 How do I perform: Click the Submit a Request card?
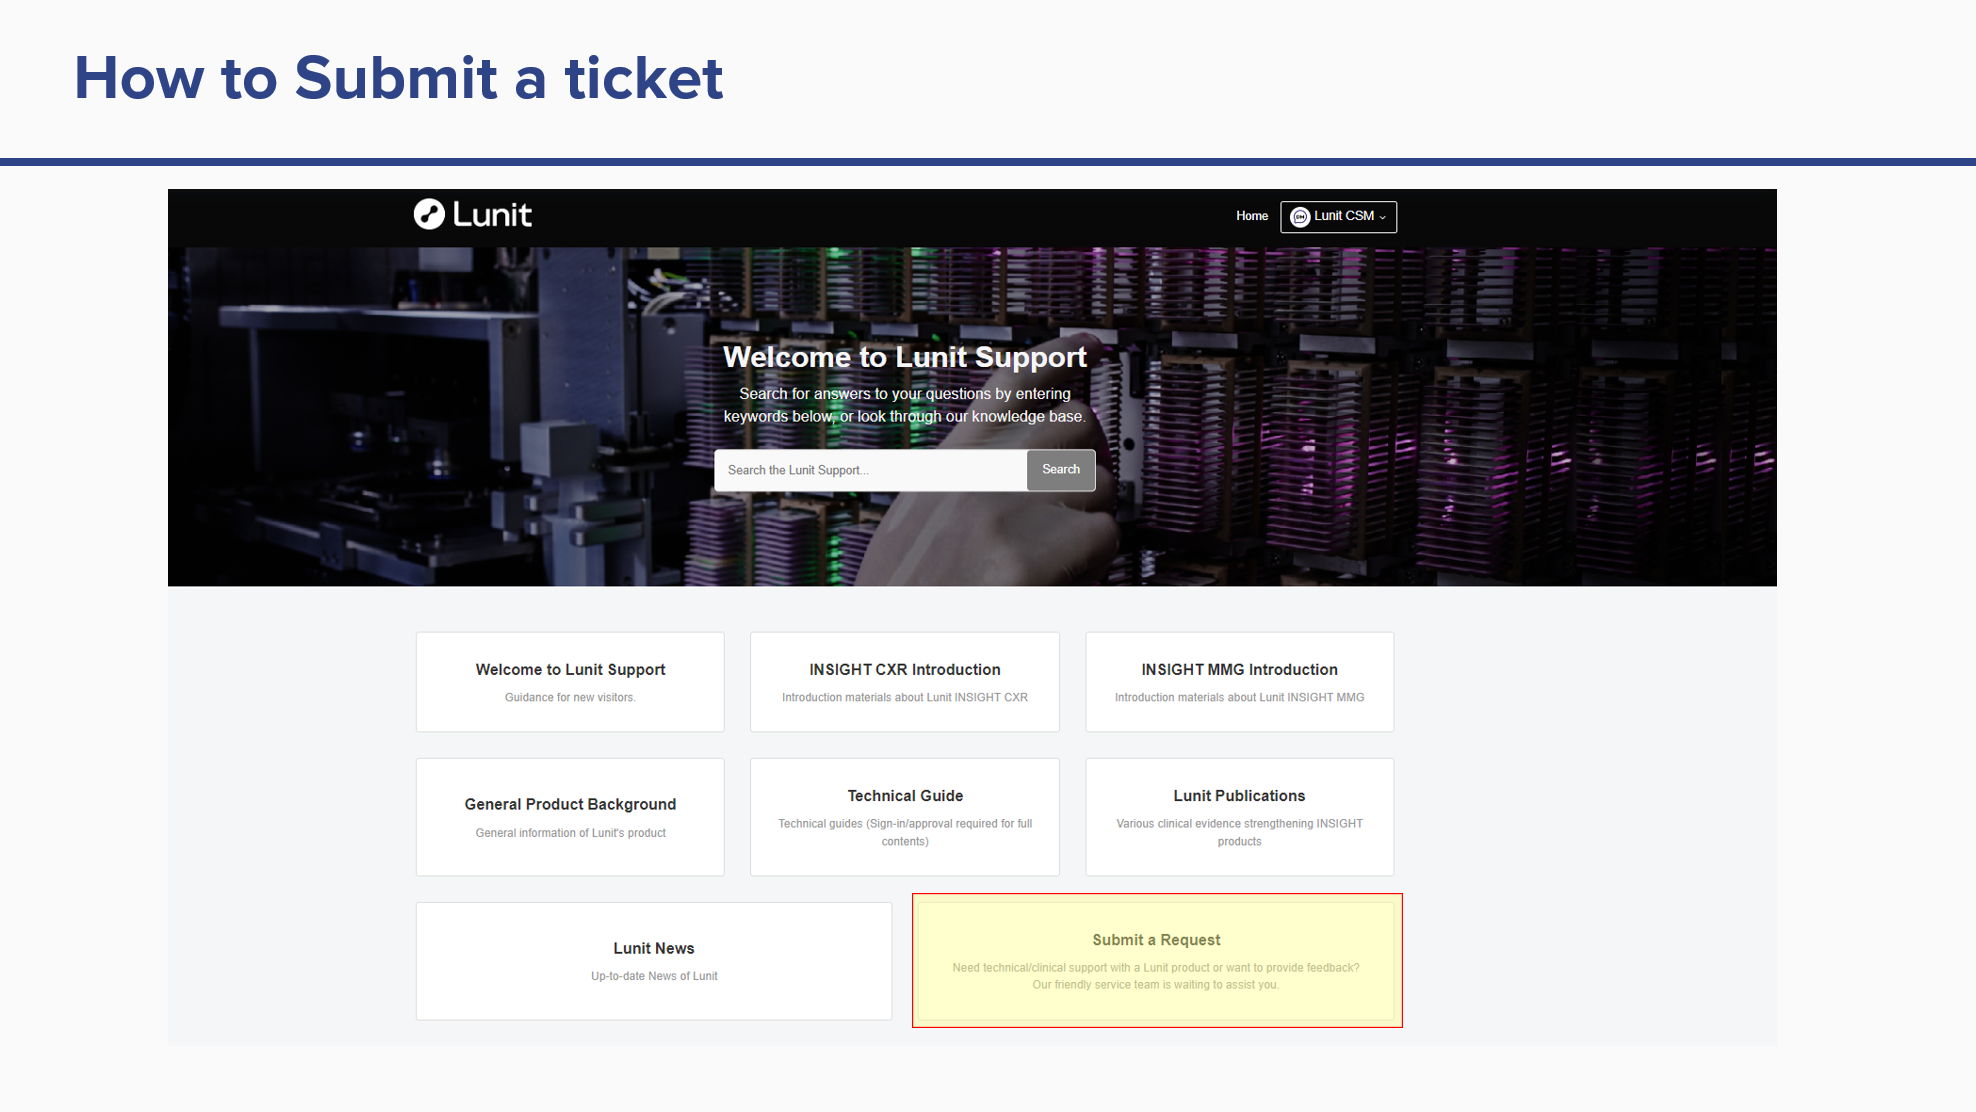tap(1157, 961)
